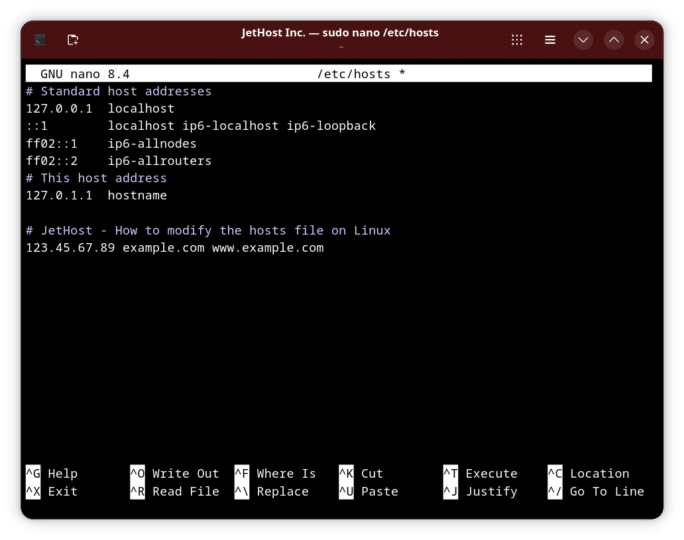Click the '/etc/hosts *' file name header
The width and height of the screenshot is (684, 540).
(x=361, y=74)
